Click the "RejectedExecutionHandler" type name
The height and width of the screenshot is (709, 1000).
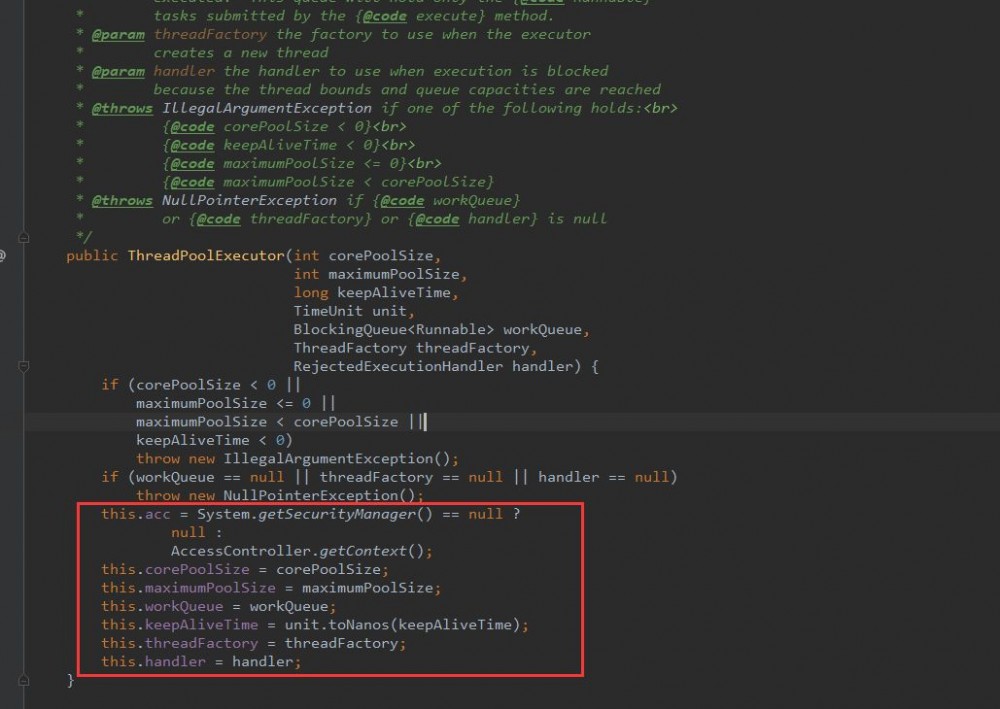pyautogui.click(x=398, y=367)
